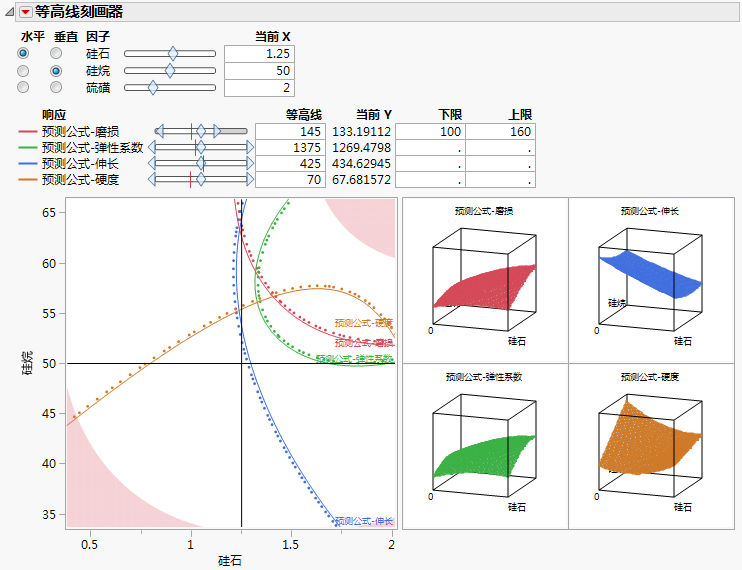Click the 磨损 contour value field showing 145

pyautogui.click(x=290, y=132)
